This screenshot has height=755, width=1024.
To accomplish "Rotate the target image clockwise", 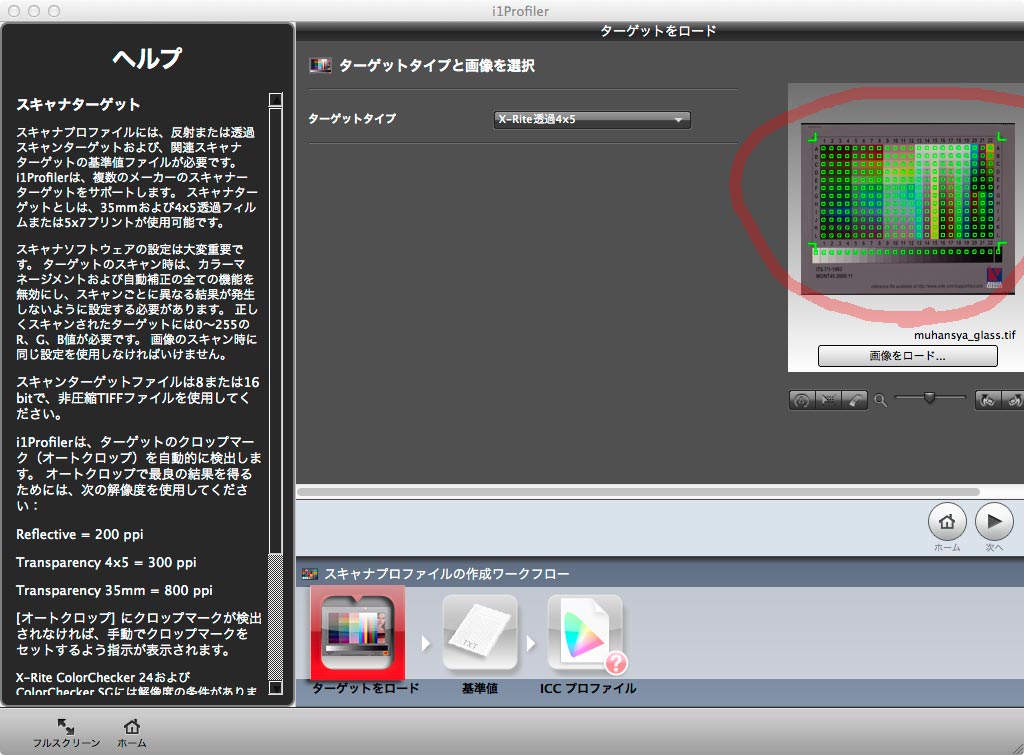I will [x=1013, y=400].
